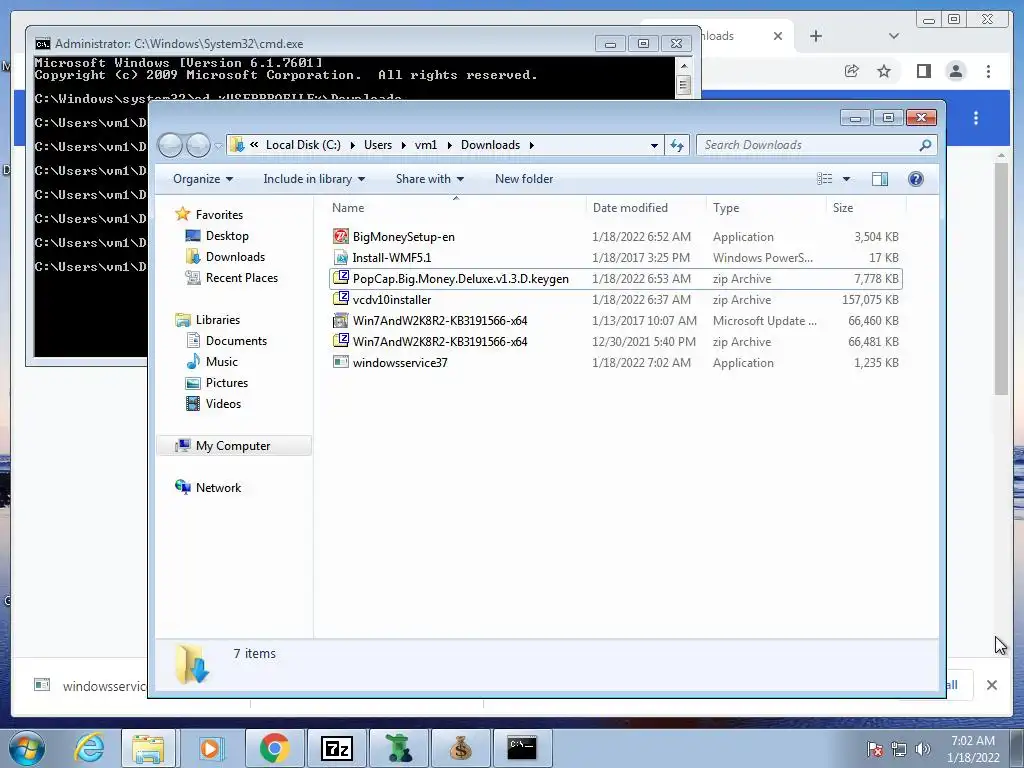Viewport: 1024px width, 768px height.
Task: Open Chrome tab search chevron
Action: coord(893,36)
